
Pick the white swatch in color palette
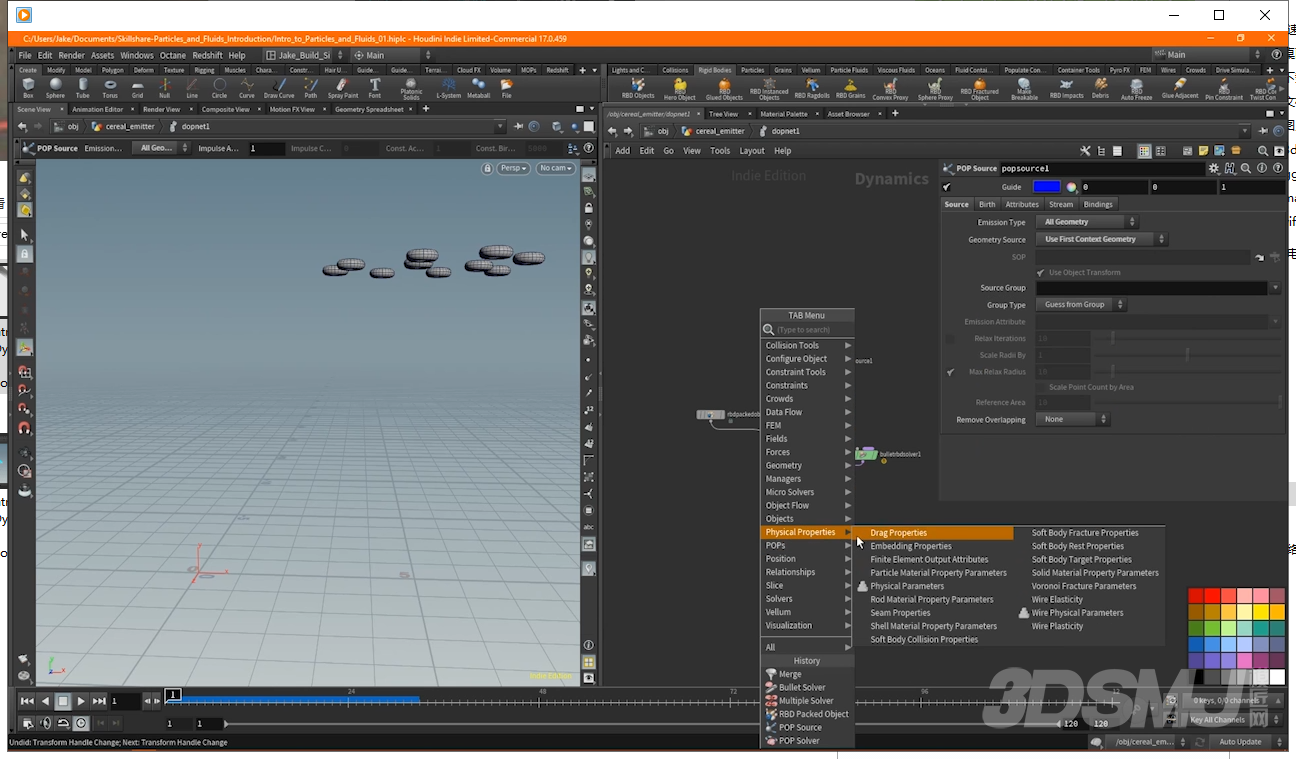point(1277,677)
